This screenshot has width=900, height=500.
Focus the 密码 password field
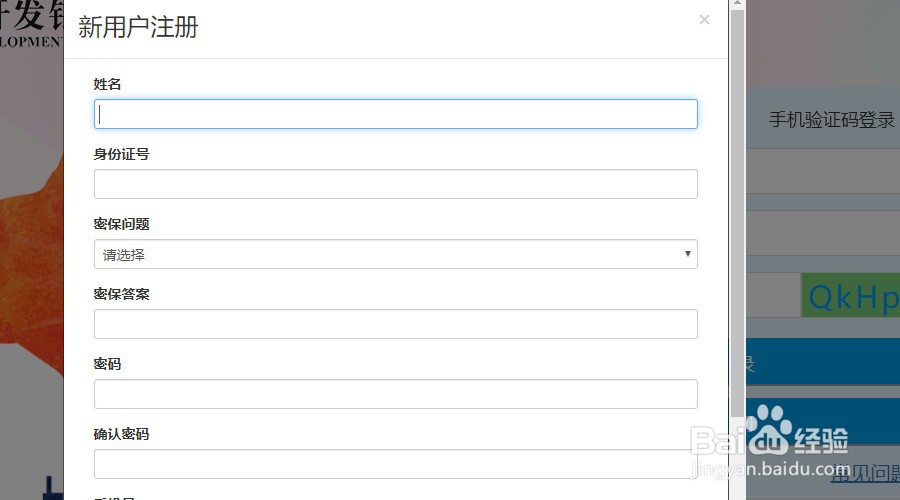(395, 394)
